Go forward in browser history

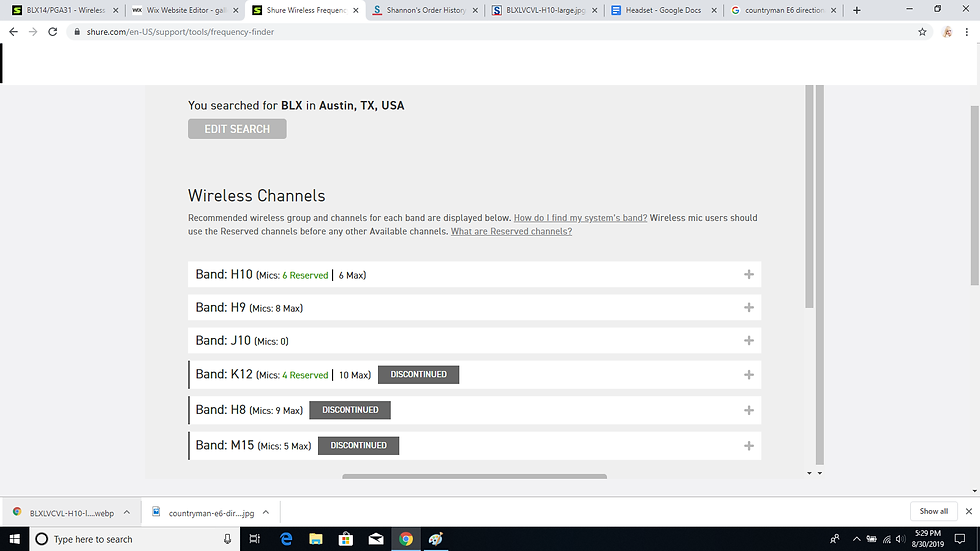tap(33, 32)
